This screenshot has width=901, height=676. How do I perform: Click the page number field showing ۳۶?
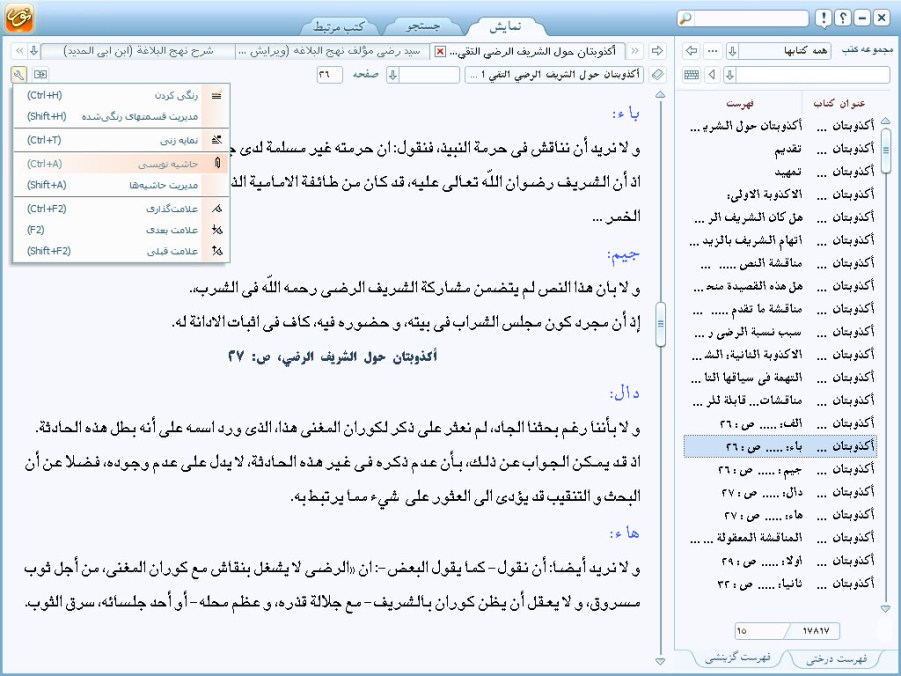coord(330,75)
